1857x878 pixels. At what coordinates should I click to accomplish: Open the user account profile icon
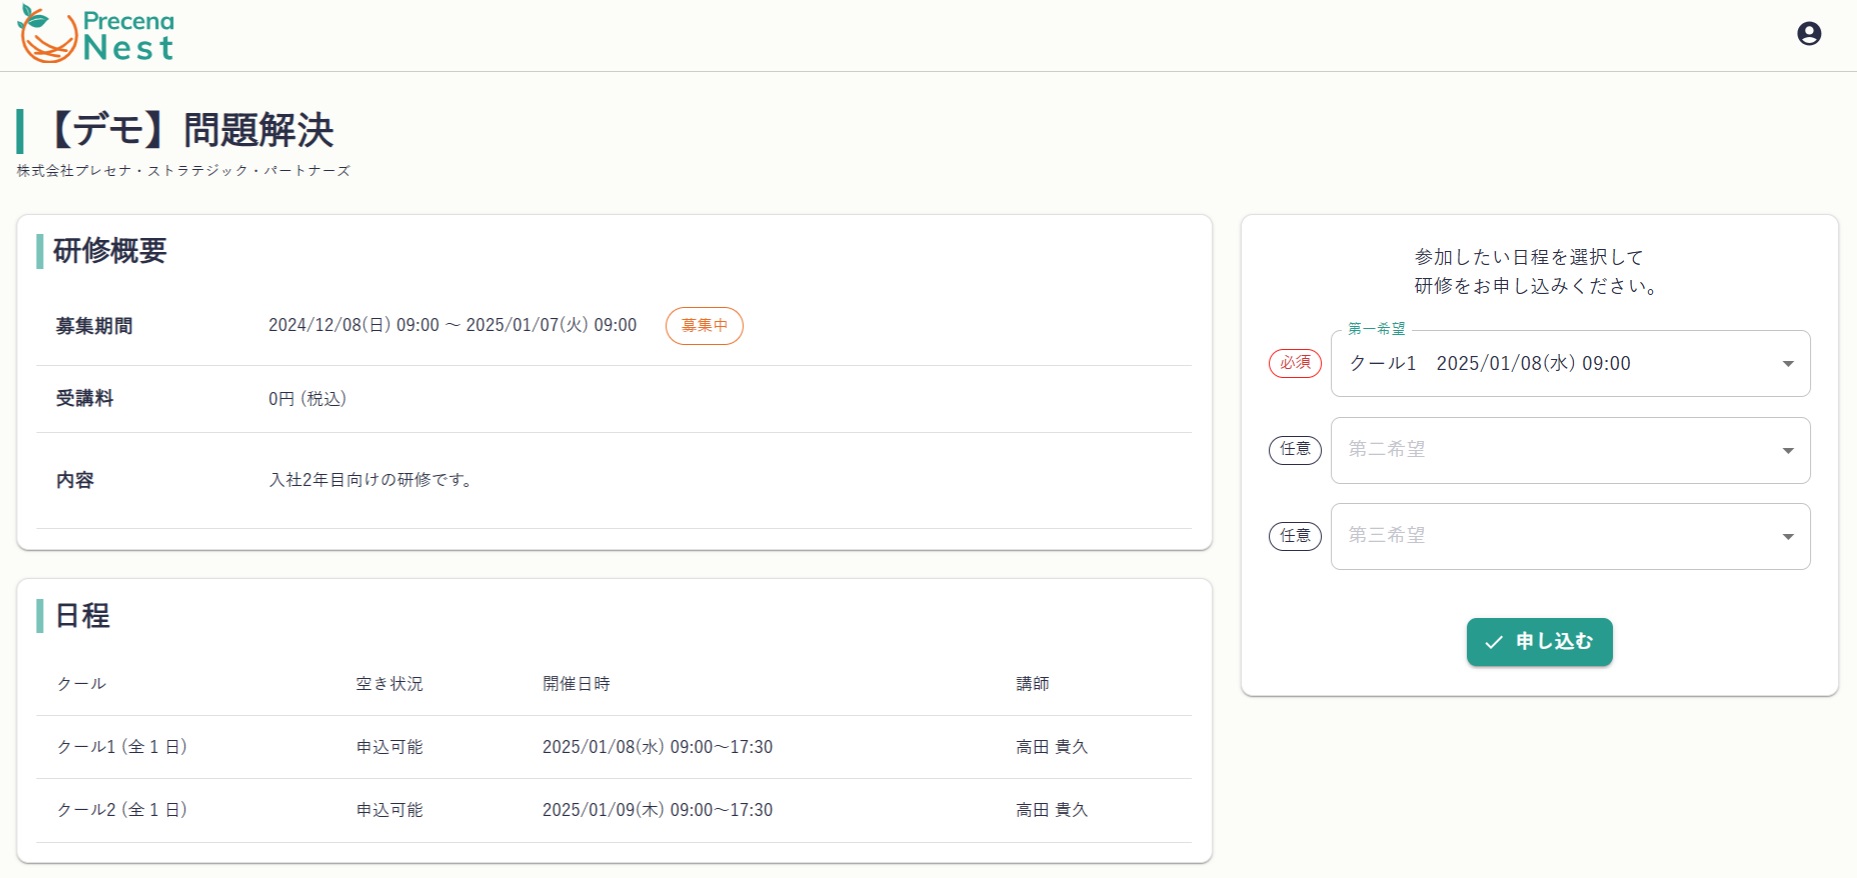(x=1809, y=34)
